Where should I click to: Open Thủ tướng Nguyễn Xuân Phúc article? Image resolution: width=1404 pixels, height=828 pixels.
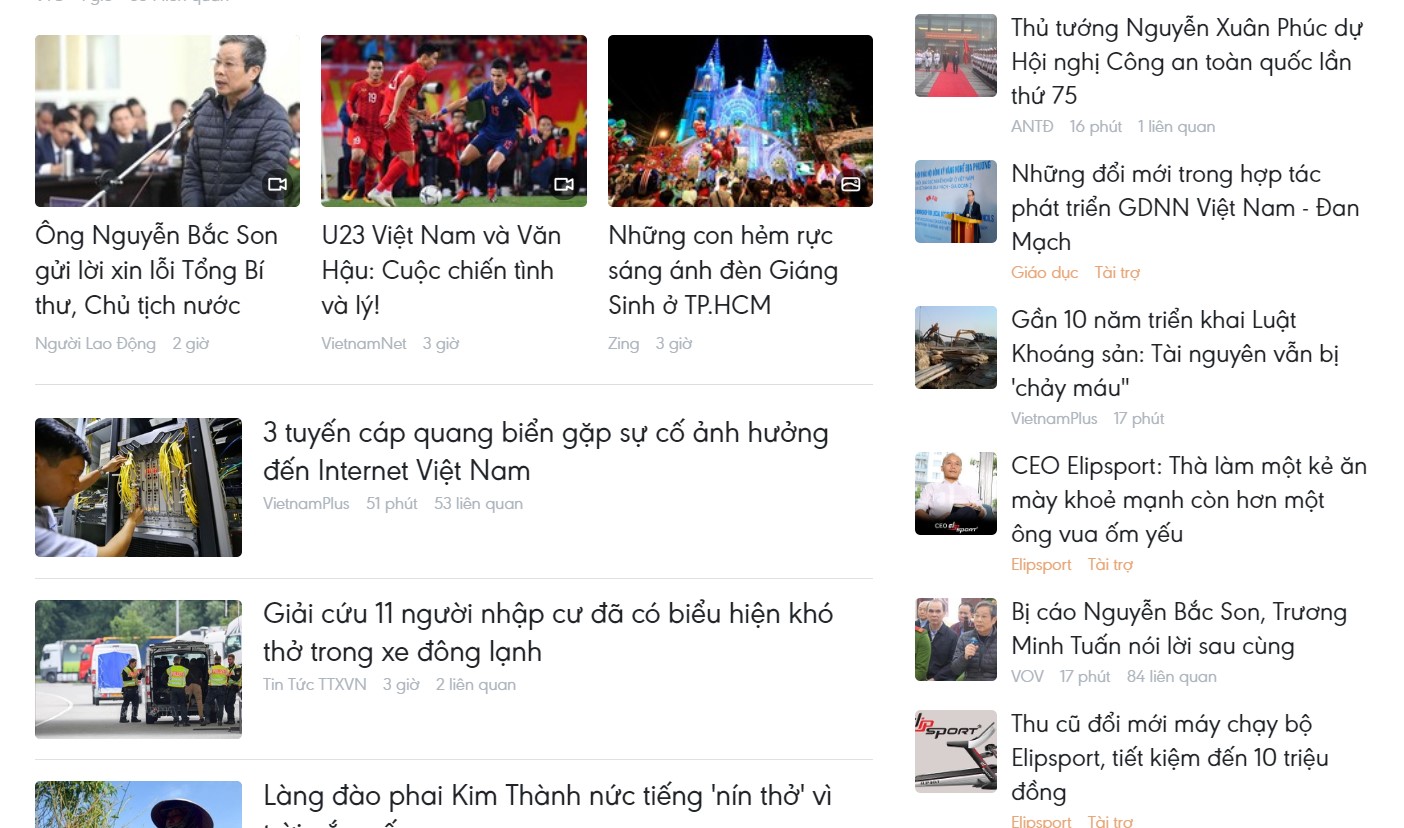click(x=1187, y=62)
